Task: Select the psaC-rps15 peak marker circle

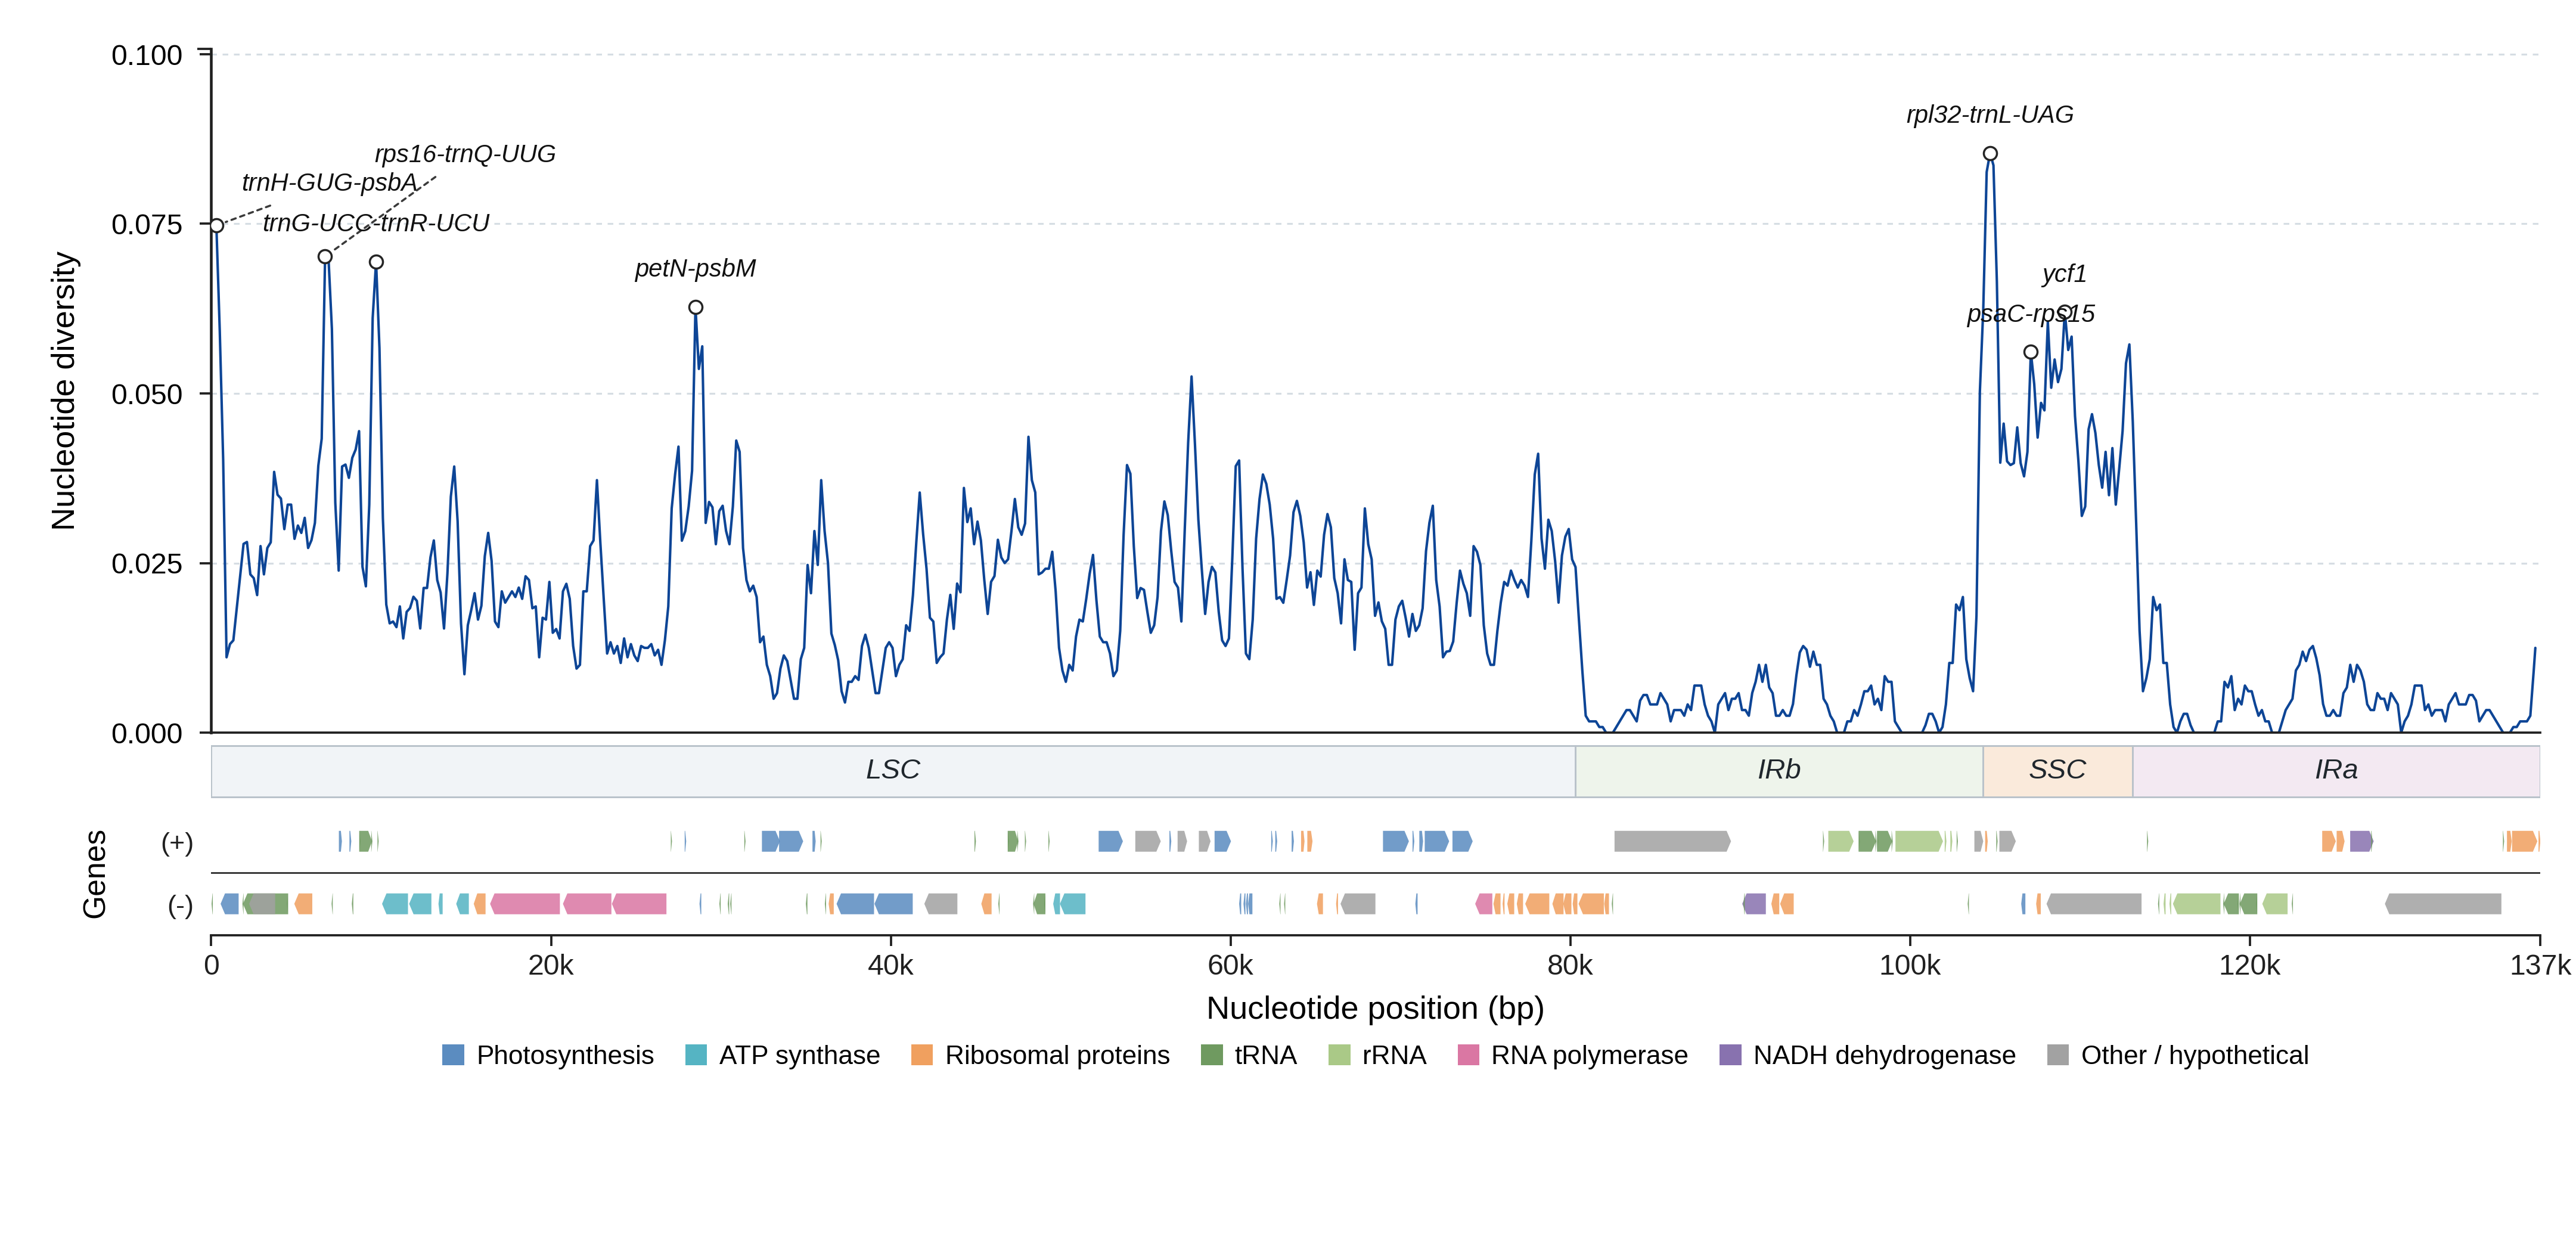Action: 2031,352
